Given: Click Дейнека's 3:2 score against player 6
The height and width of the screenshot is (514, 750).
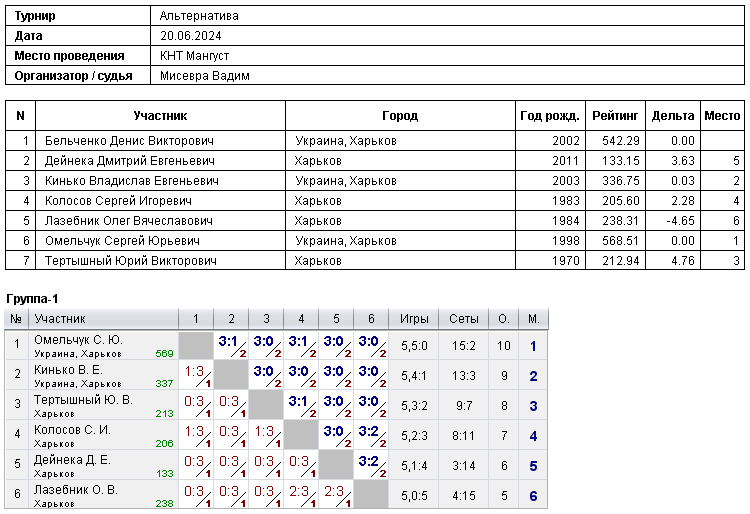Looking at the screenshot, I should coord(368,462).
